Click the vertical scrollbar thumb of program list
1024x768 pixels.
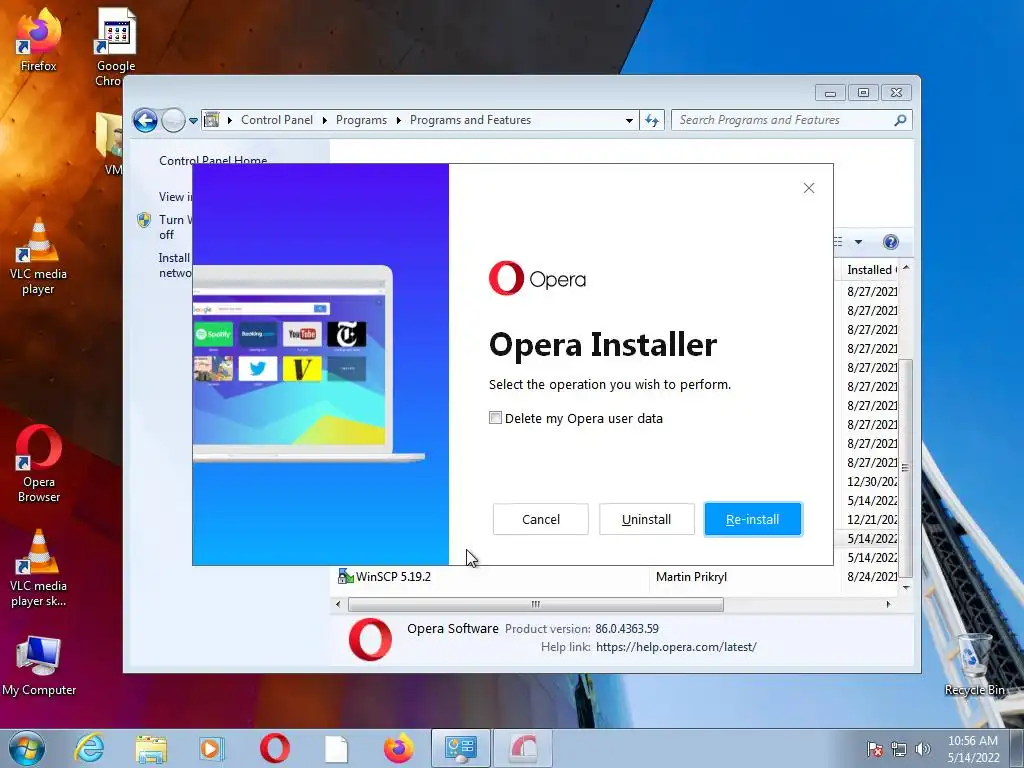906,468
